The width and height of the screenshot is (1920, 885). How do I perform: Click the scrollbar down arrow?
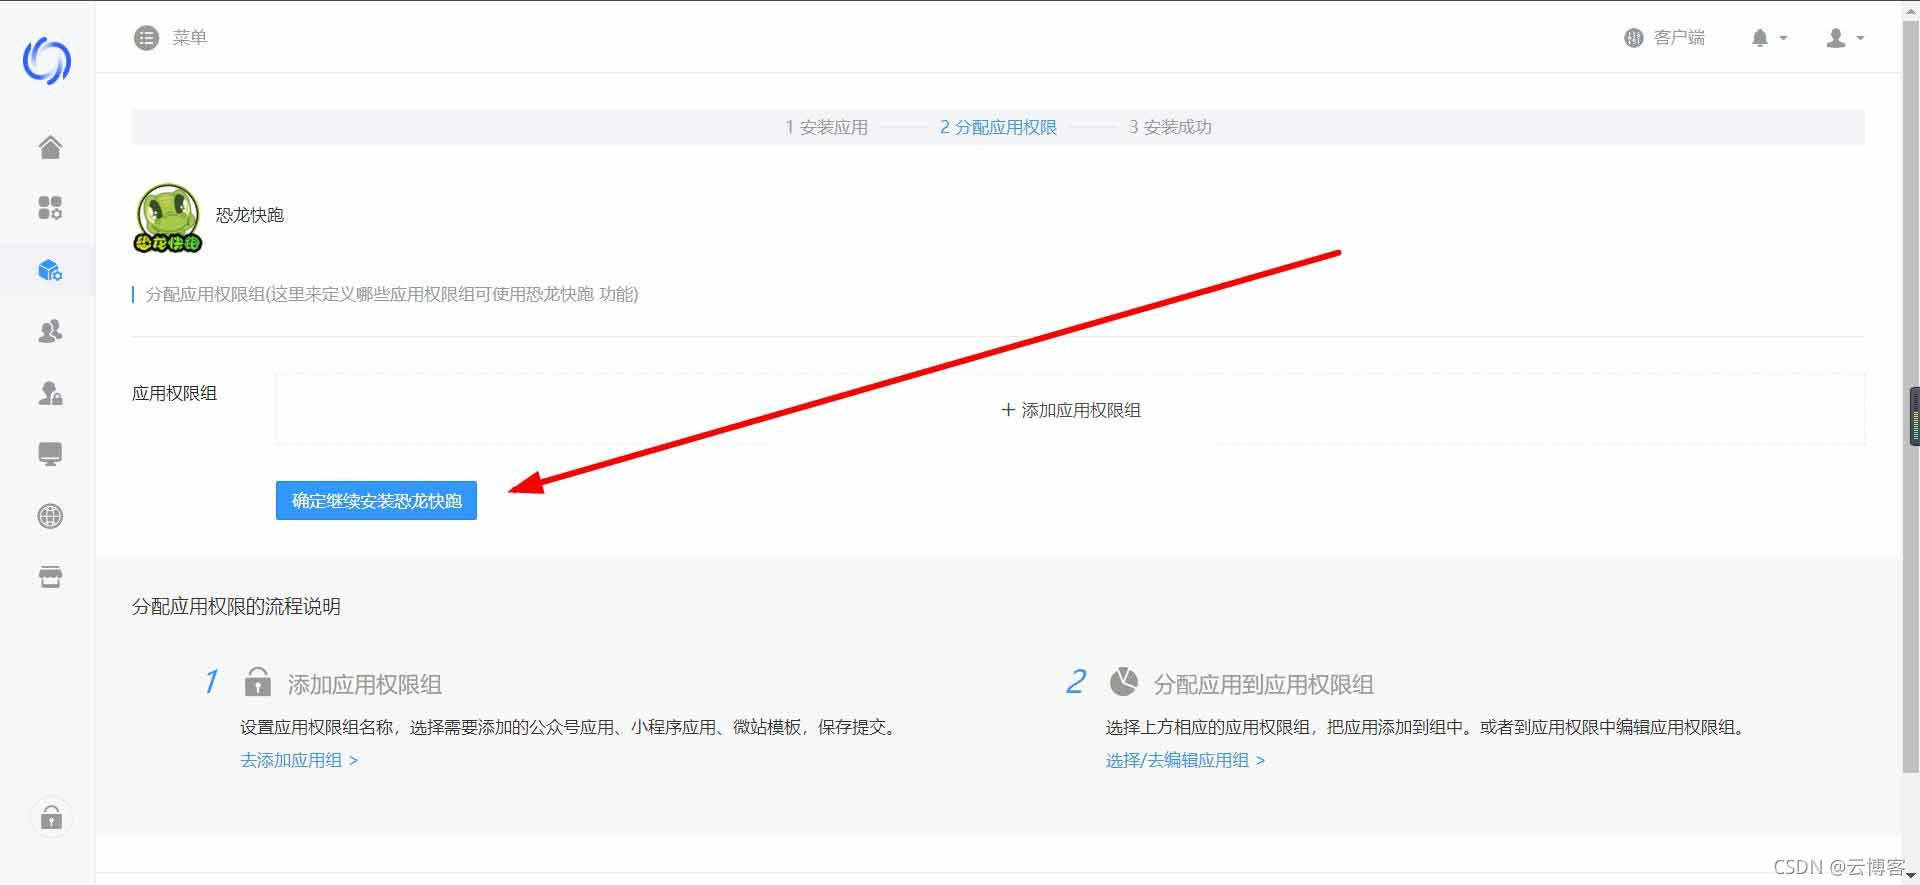1911,876
